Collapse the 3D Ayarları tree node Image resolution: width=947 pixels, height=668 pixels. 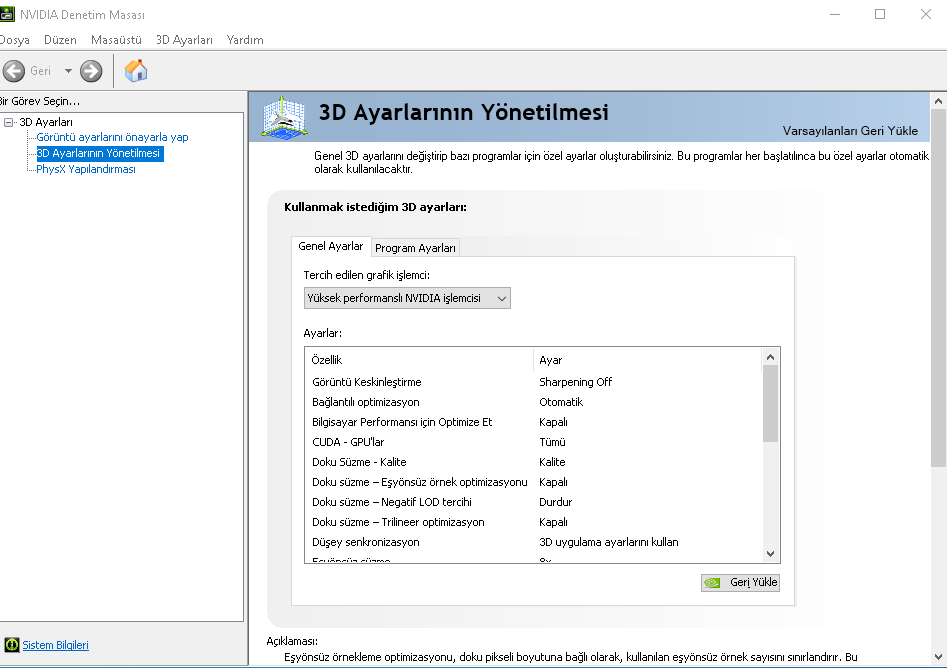pyautogui.click(x=8, y=122)
